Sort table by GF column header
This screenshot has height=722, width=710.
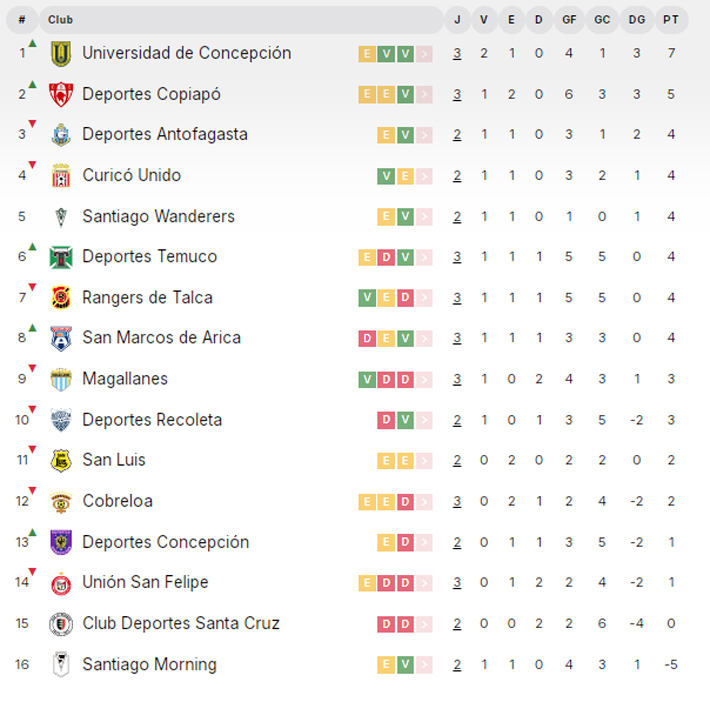tap(569, 19)
